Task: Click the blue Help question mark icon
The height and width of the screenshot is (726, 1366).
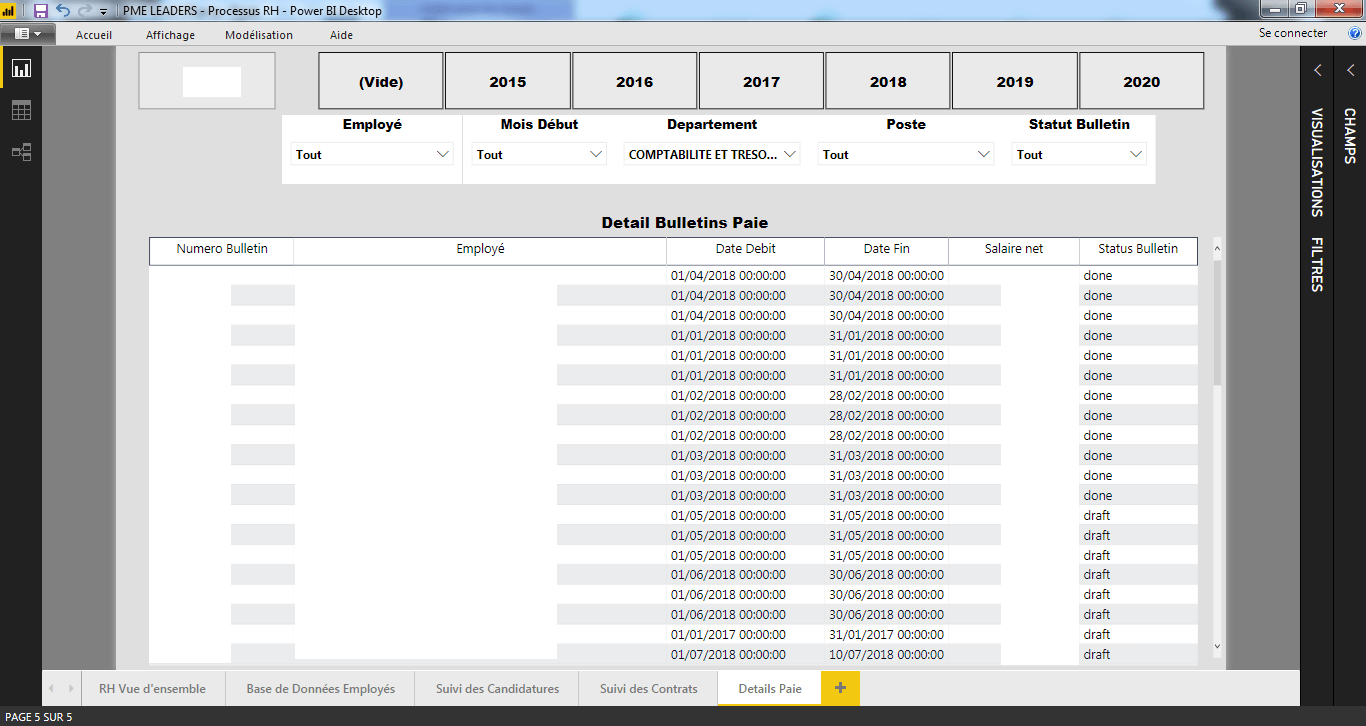Action: coord(1355,33)
